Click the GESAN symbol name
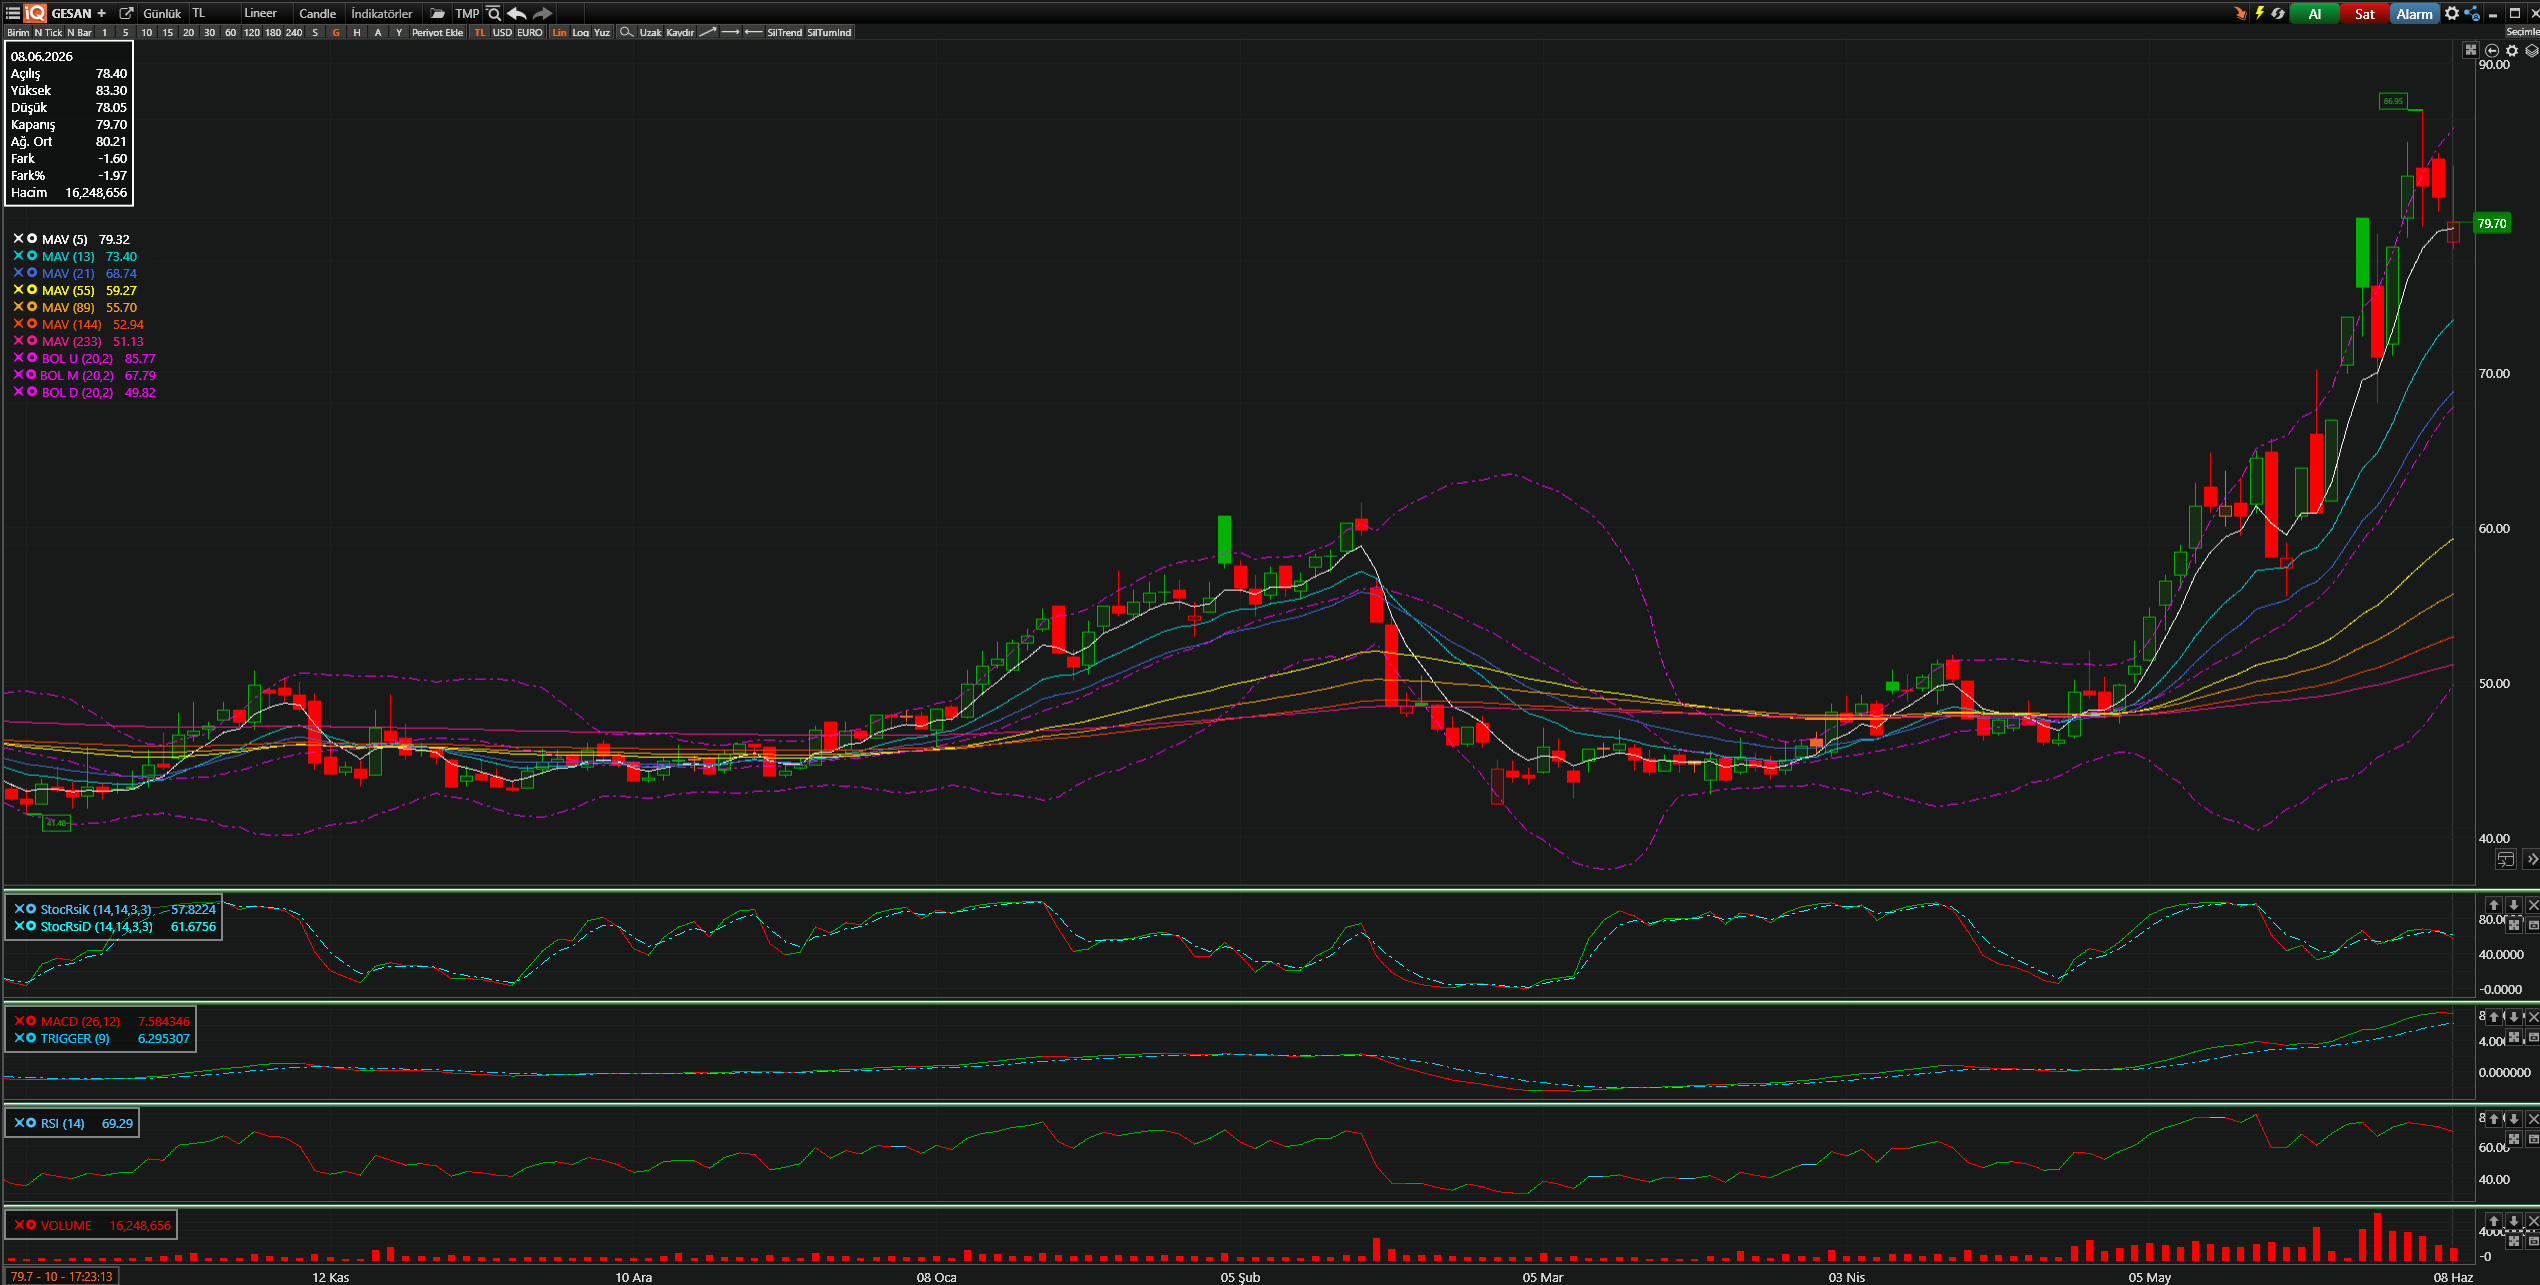This screenshot has height=1285, width=2540. 71,13
